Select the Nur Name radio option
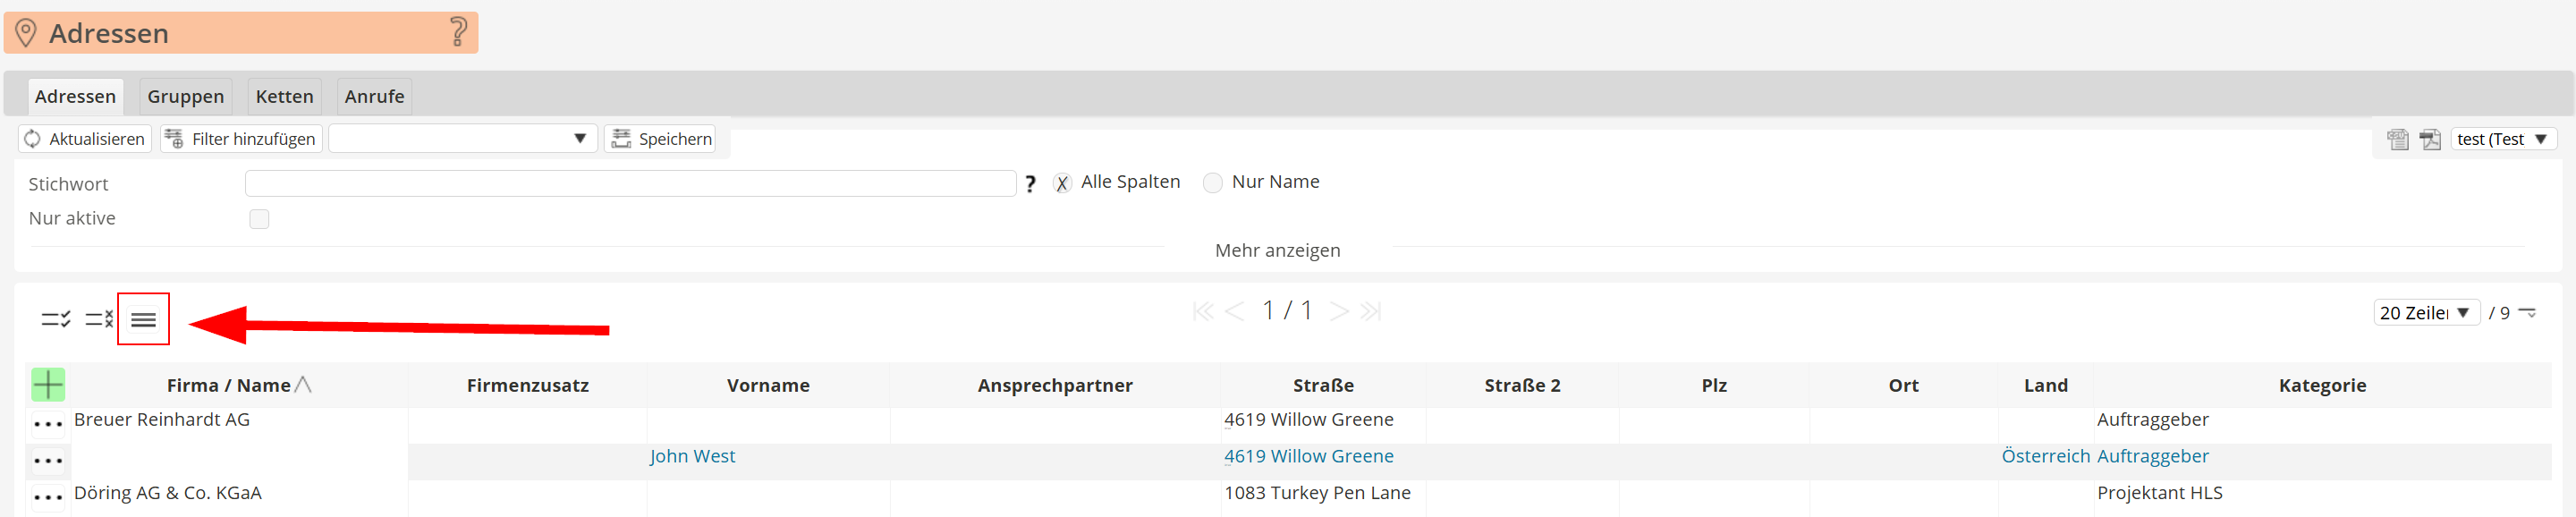Image resolution: width=2576 pixels, height=517 pixels. pyautogui.click(x=1212, y=183)
